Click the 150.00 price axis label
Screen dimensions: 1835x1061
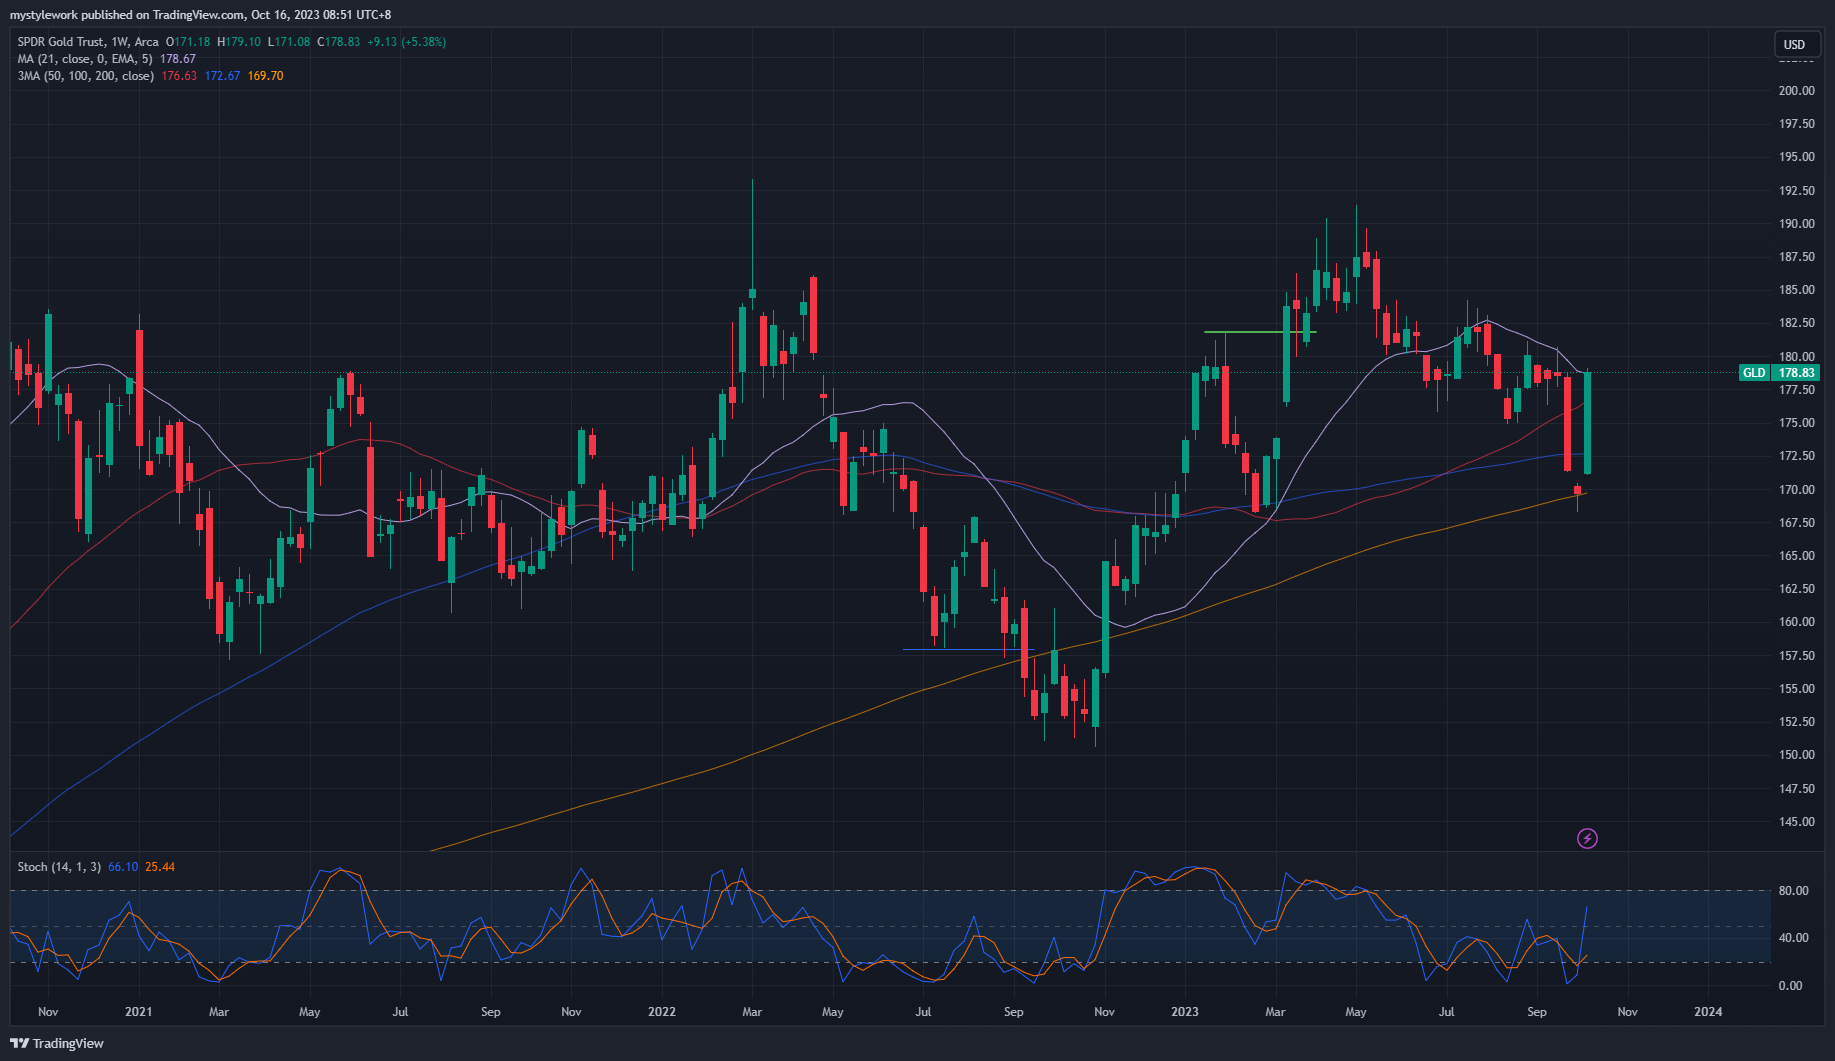pyautogui.click(x=1796, y=755)
